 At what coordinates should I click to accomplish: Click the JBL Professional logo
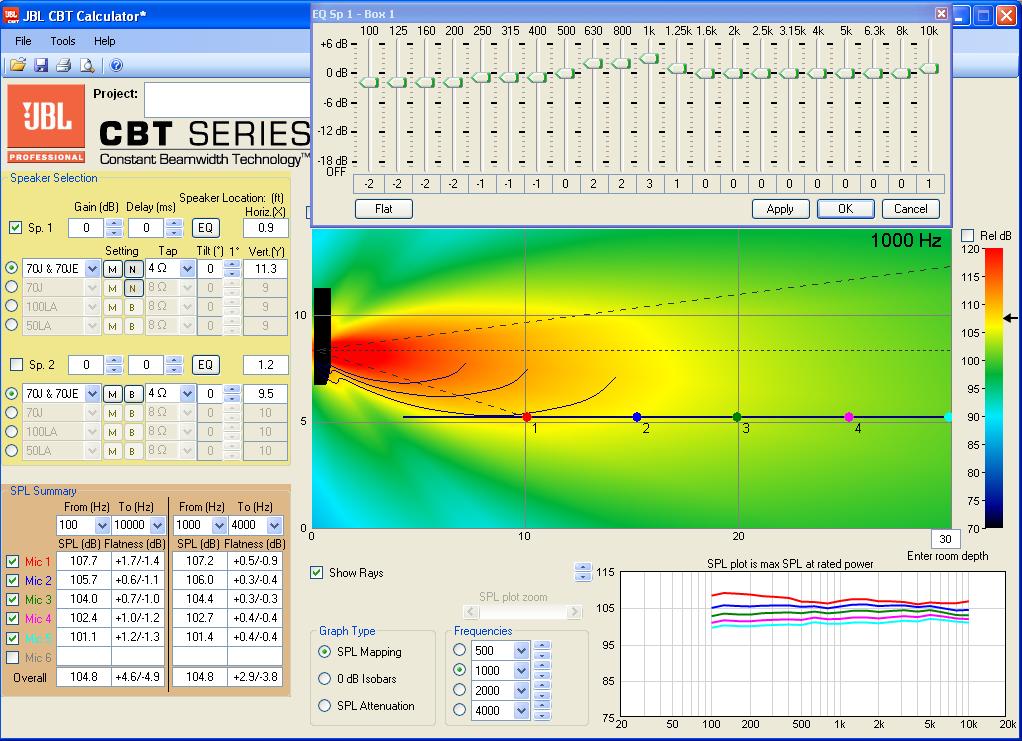(46, 123)
